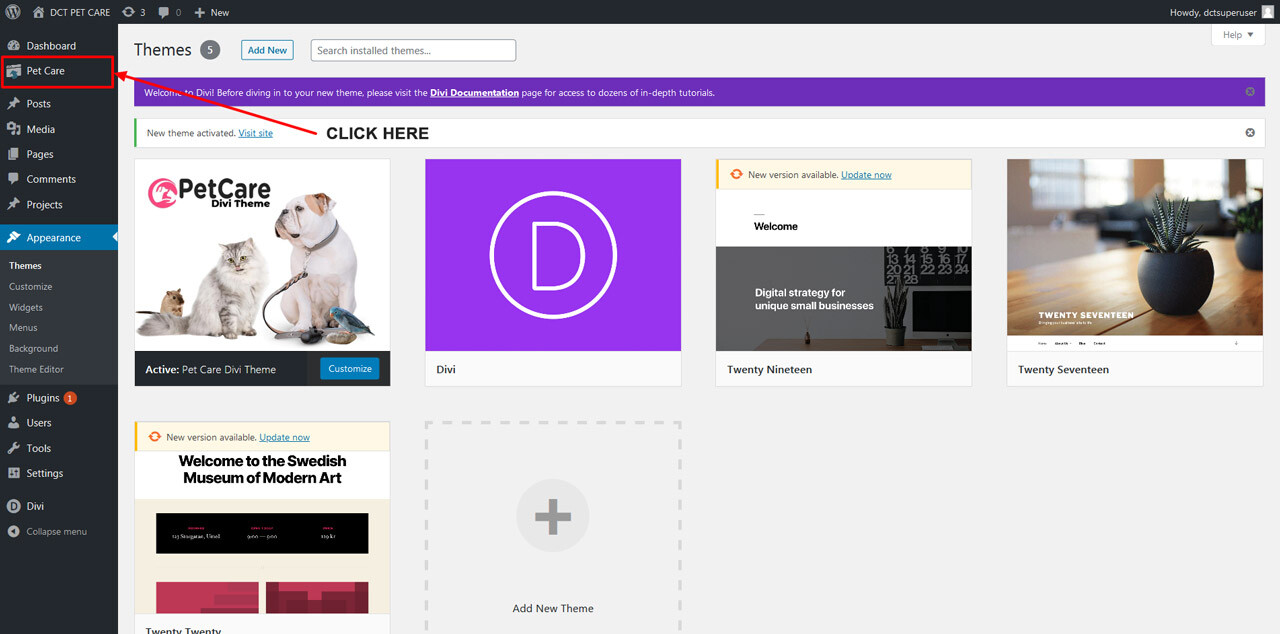Click the Tools wrench icon

(14, 448)
